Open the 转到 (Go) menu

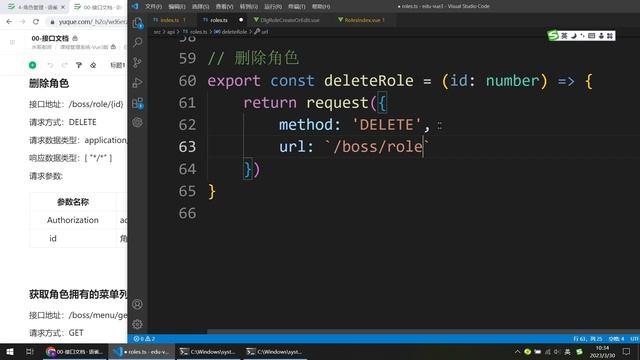(x=249, y=6)
